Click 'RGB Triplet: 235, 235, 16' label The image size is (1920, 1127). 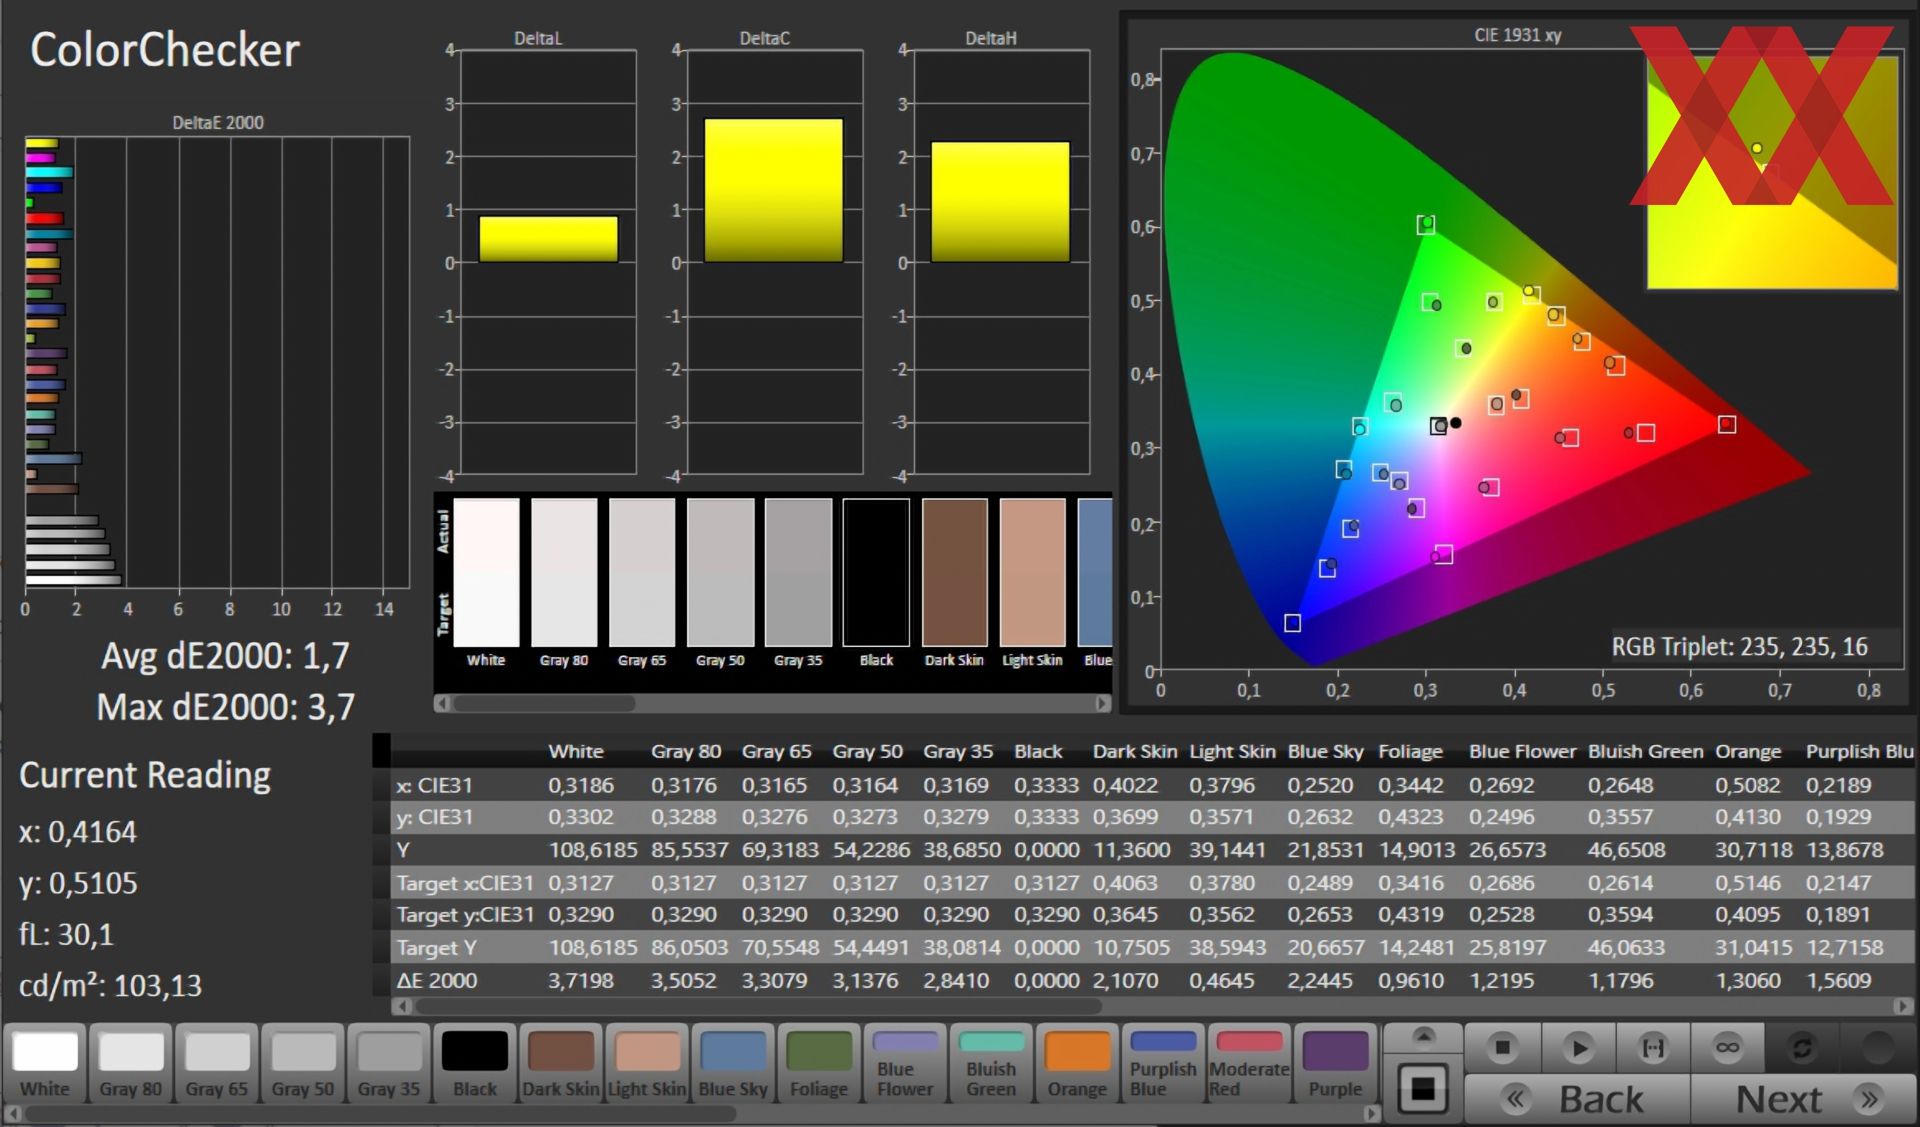click(1739, 647)
